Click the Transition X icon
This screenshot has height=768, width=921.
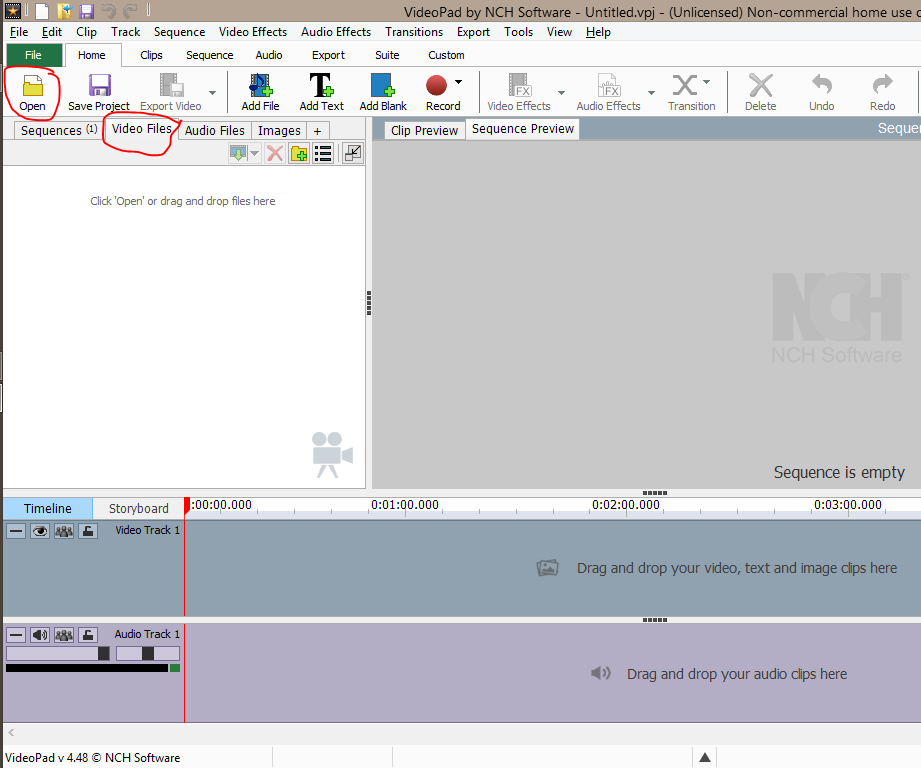(x=684, y=85)
